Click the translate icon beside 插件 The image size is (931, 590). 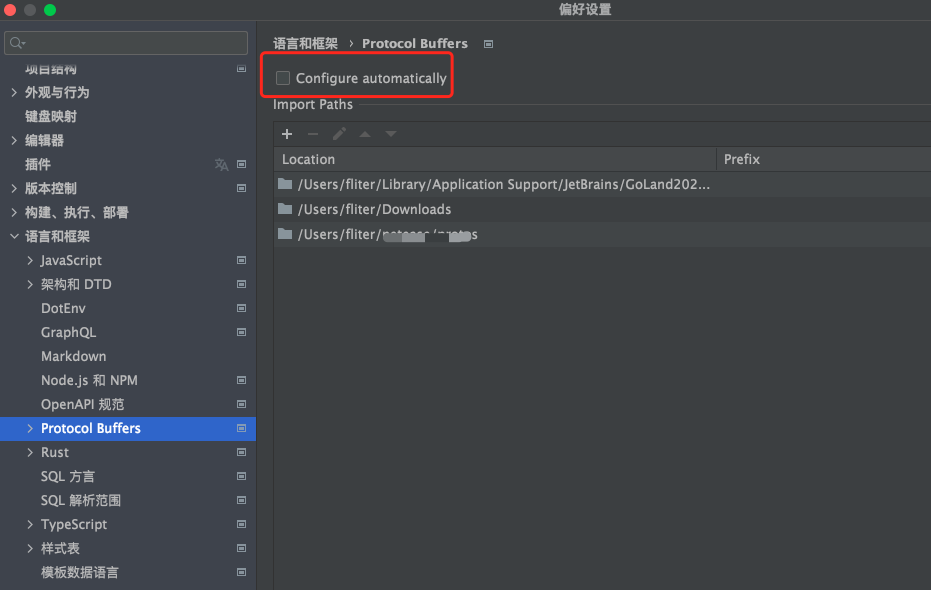tap(222, 165)
